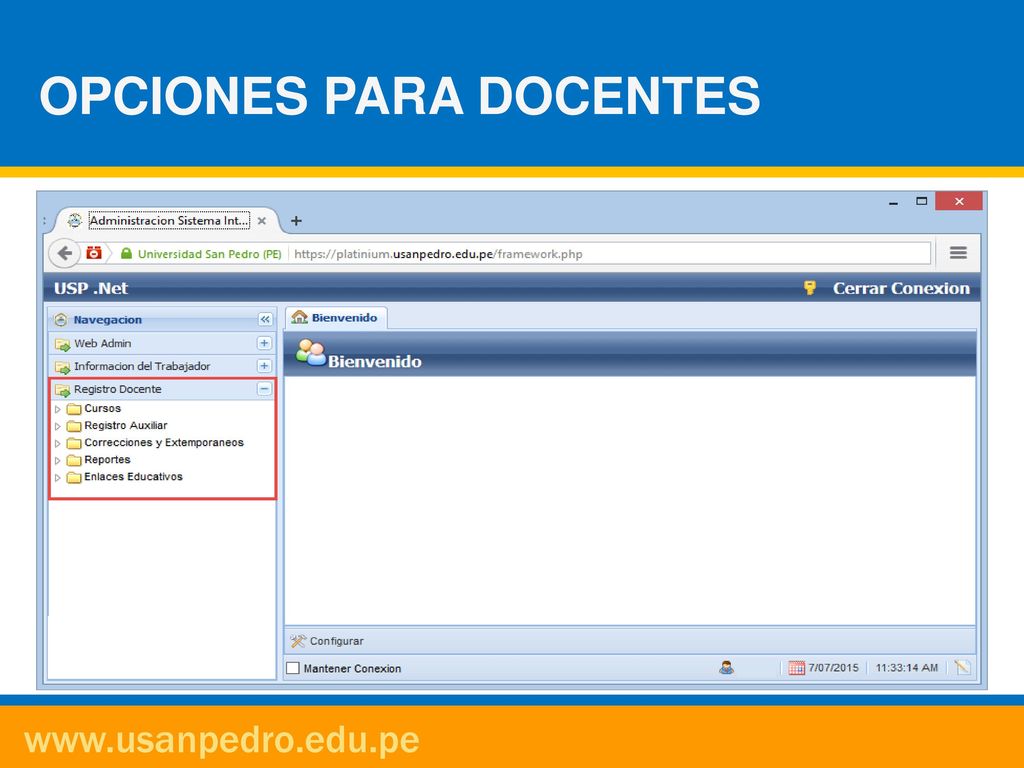Click the users icon beside Bienvenido heading
The width and height of the screenshot is (1024, 768).
(310, 353)
